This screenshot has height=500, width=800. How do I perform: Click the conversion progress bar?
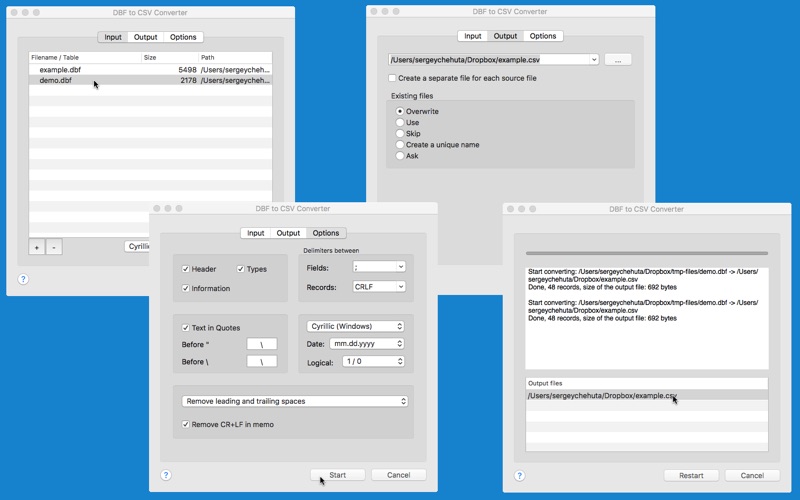point(647,253)
